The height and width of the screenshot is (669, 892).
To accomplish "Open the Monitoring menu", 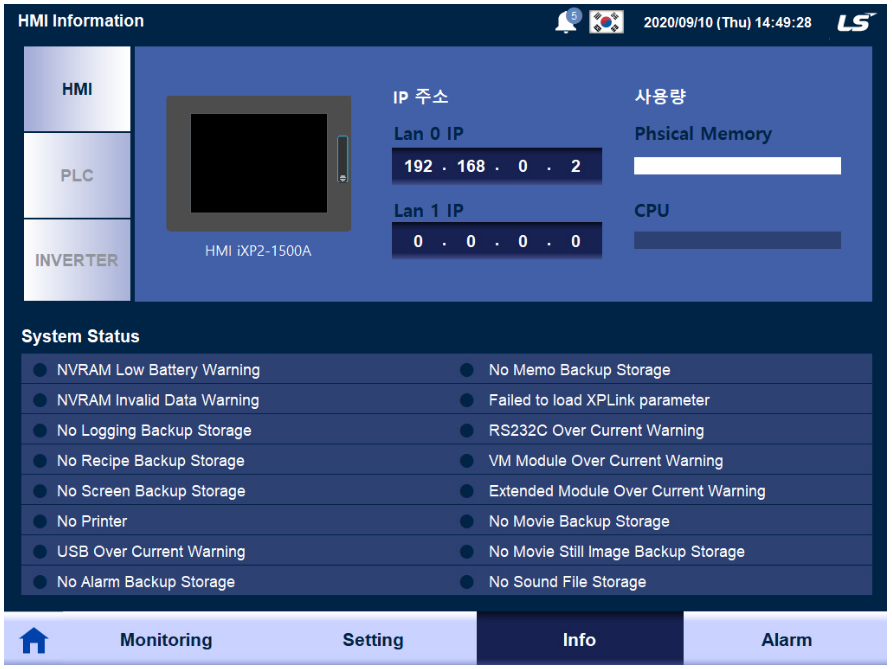I will (166, 640).
